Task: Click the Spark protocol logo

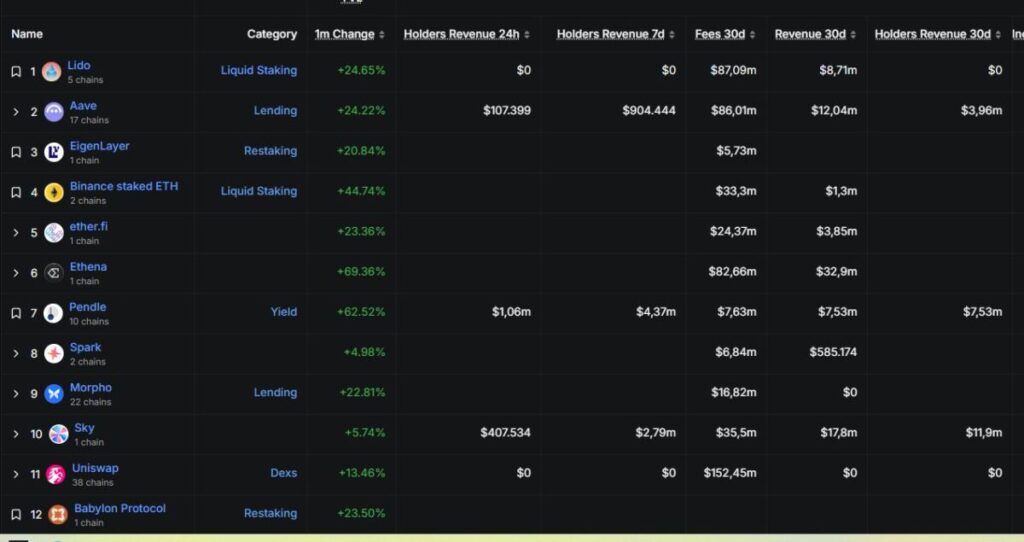Action: coord(54,353)
